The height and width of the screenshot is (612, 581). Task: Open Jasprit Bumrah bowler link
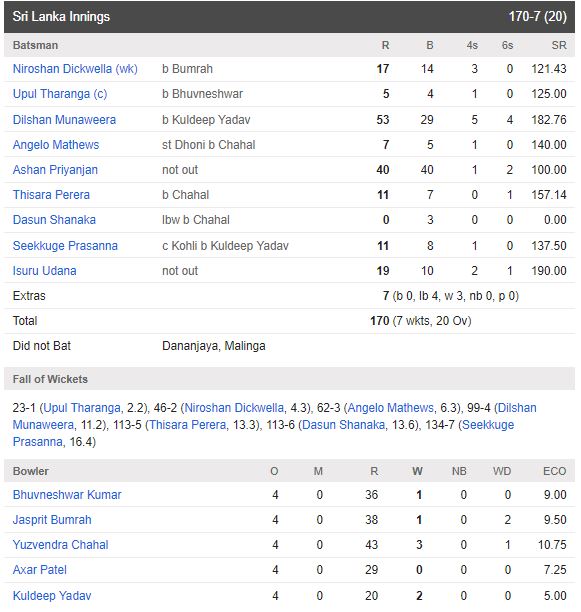click(52, 520)
